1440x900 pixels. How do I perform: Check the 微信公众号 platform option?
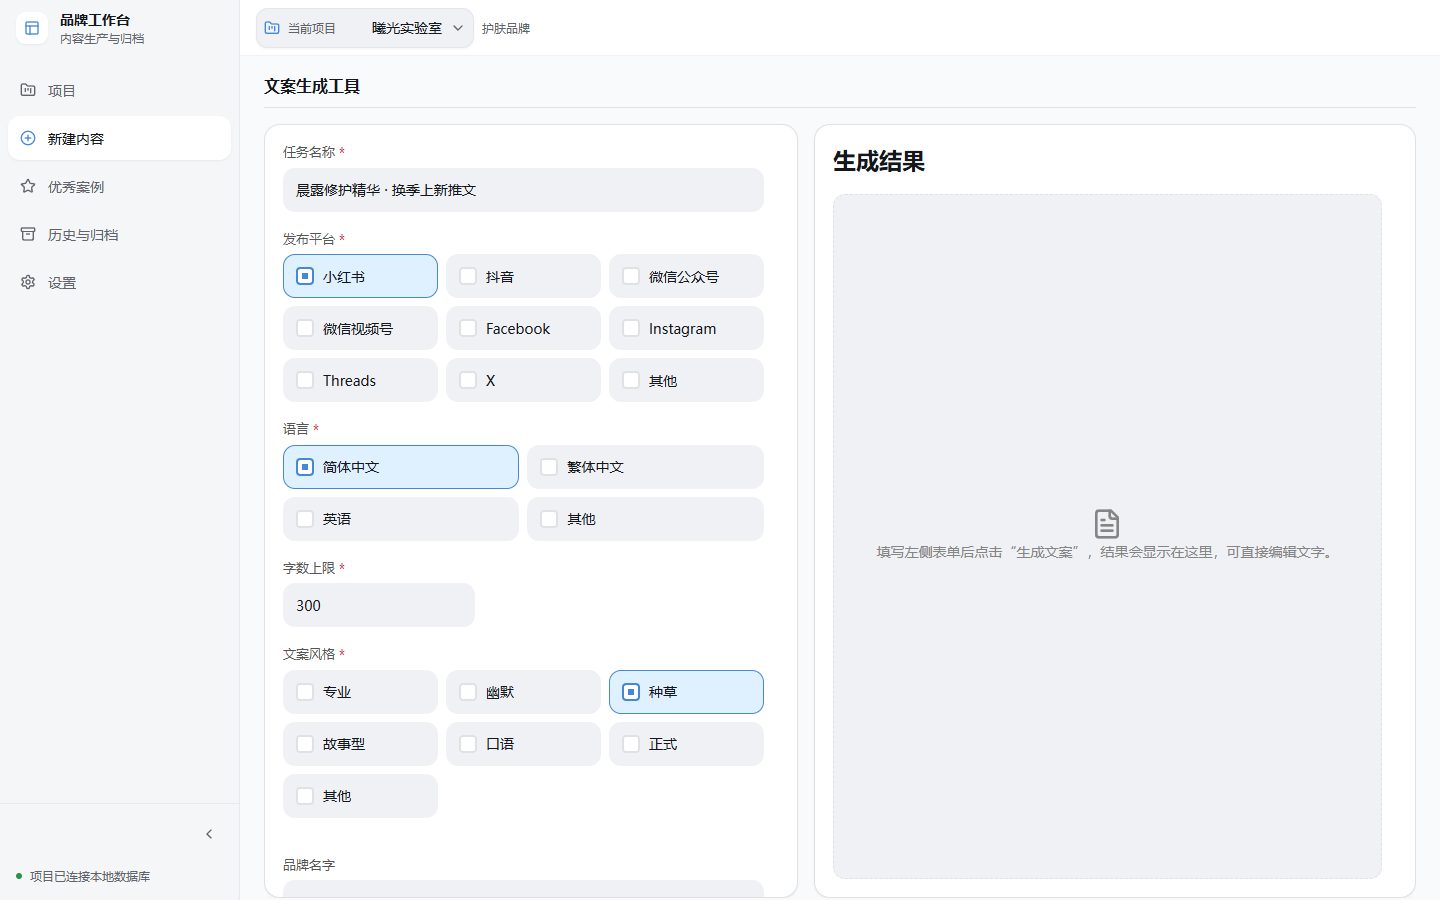coord(686,276)
